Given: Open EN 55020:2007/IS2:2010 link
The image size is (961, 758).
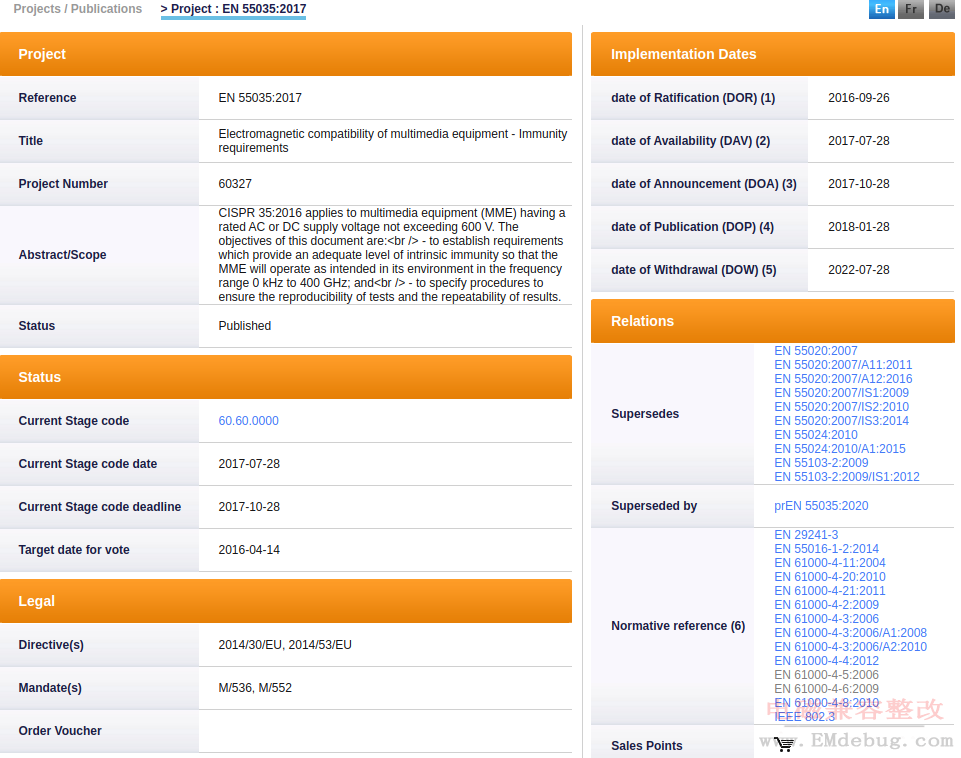Looking at the screenshot, I should 841,407.
